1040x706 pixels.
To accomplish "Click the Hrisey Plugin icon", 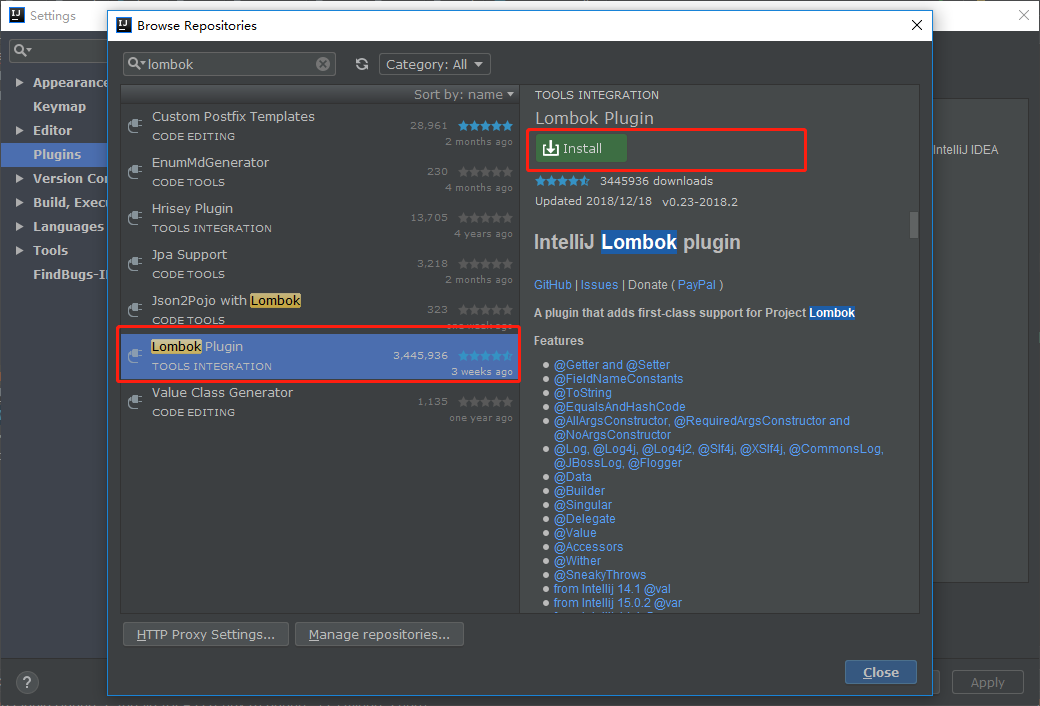I will coord(135,218).
